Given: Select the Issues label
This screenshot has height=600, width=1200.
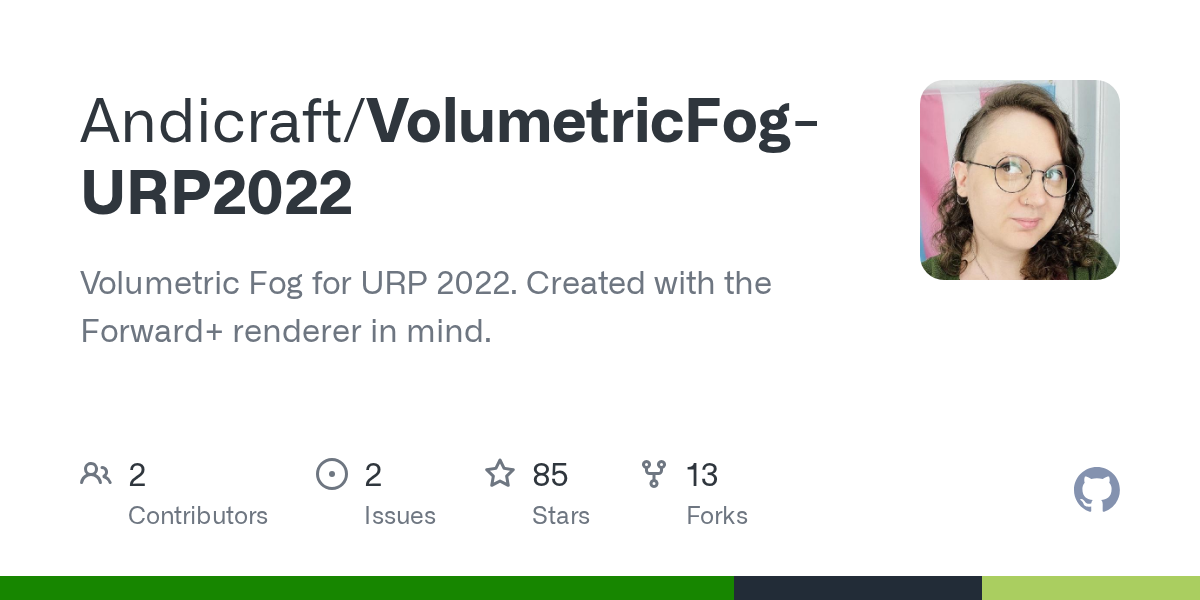Looking at the screenshot, I should click(x=400, y=516).
